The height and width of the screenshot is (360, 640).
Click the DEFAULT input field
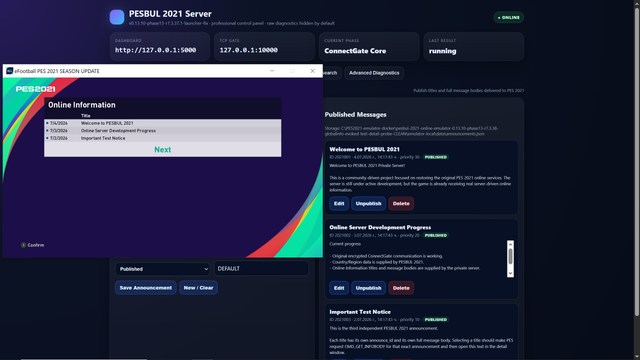(261, 269)
